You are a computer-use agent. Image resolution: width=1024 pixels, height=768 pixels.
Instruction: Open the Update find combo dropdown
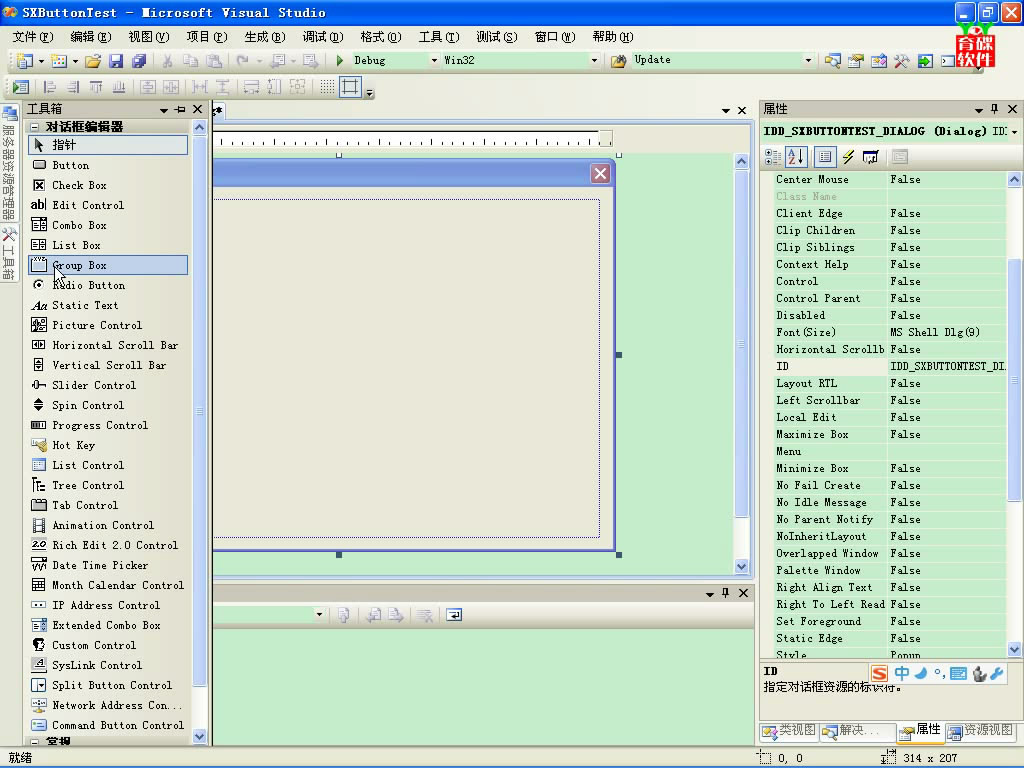808,60
